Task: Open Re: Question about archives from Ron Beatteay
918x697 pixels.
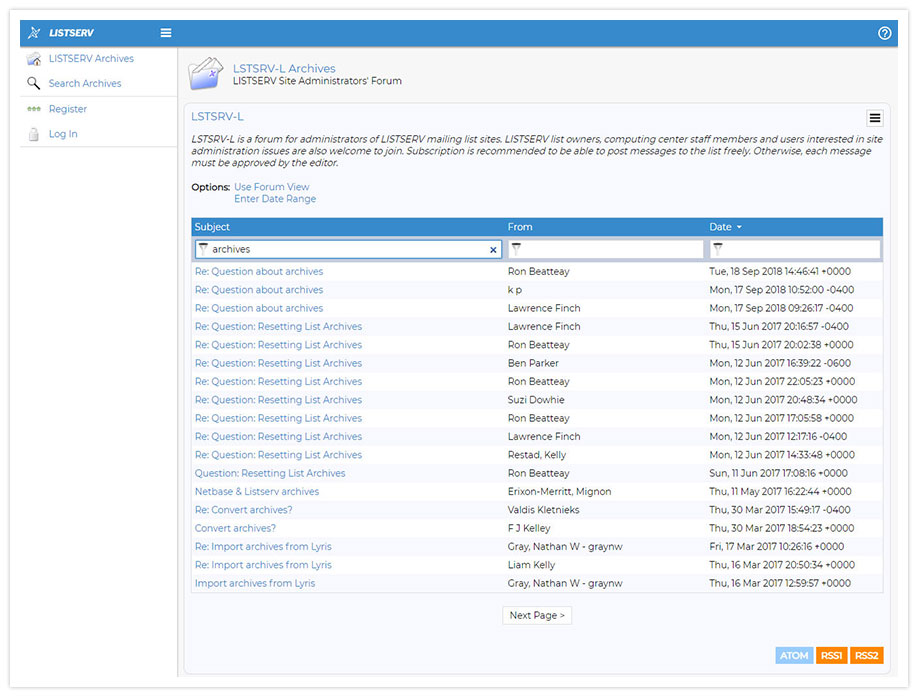Action: (x=259, y=272)
